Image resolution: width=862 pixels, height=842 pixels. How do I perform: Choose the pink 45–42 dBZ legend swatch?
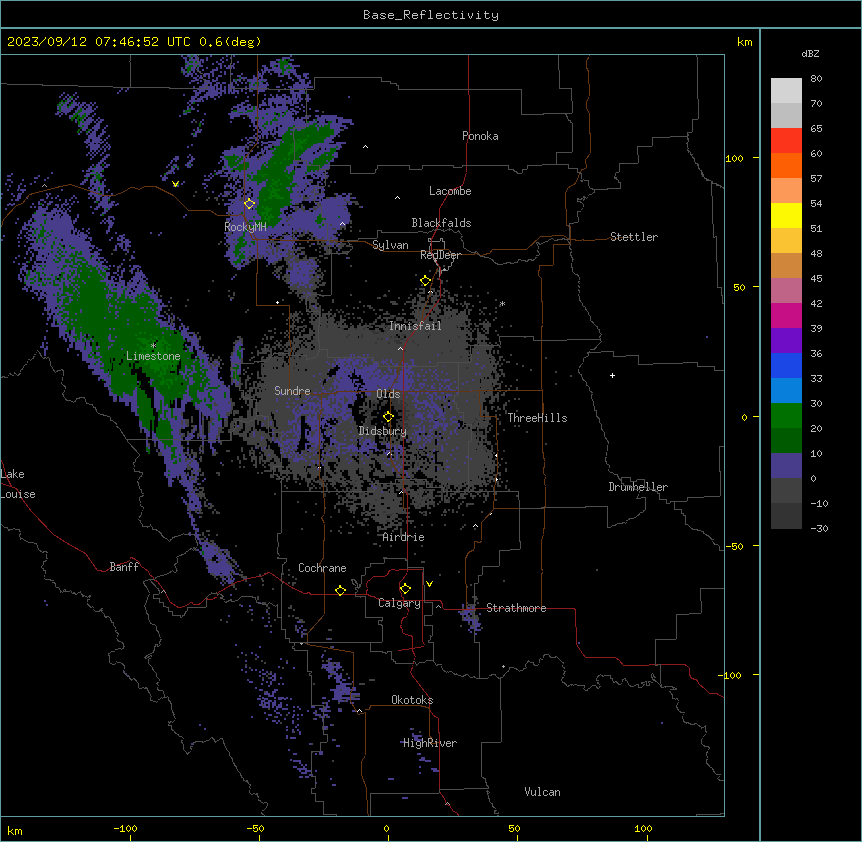coord(786,291)
